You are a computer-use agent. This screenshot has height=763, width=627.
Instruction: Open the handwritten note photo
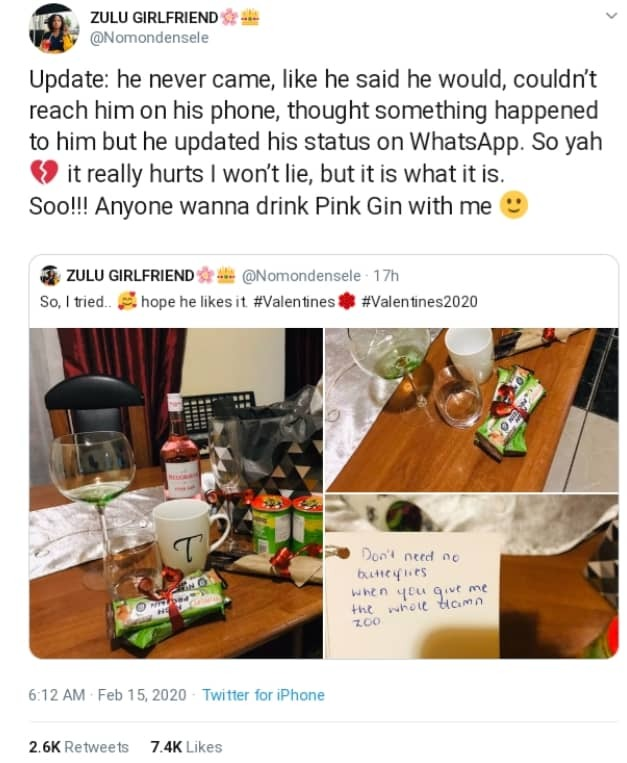point(472,577)
